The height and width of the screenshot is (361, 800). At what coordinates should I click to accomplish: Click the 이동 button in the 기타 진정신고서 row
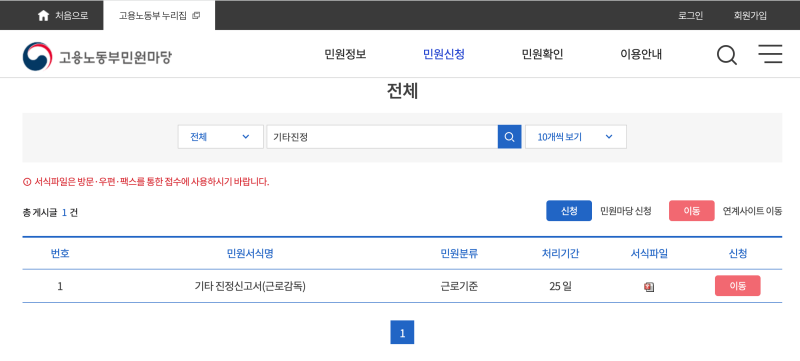click(737, 286)
